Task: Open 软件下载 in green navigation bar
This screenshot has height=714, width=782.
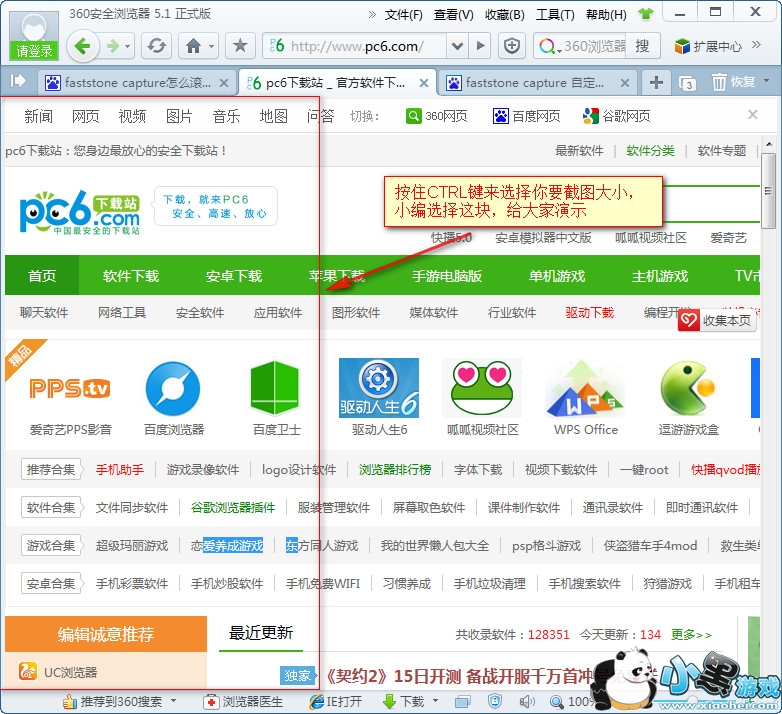Action: pos(131,276)
